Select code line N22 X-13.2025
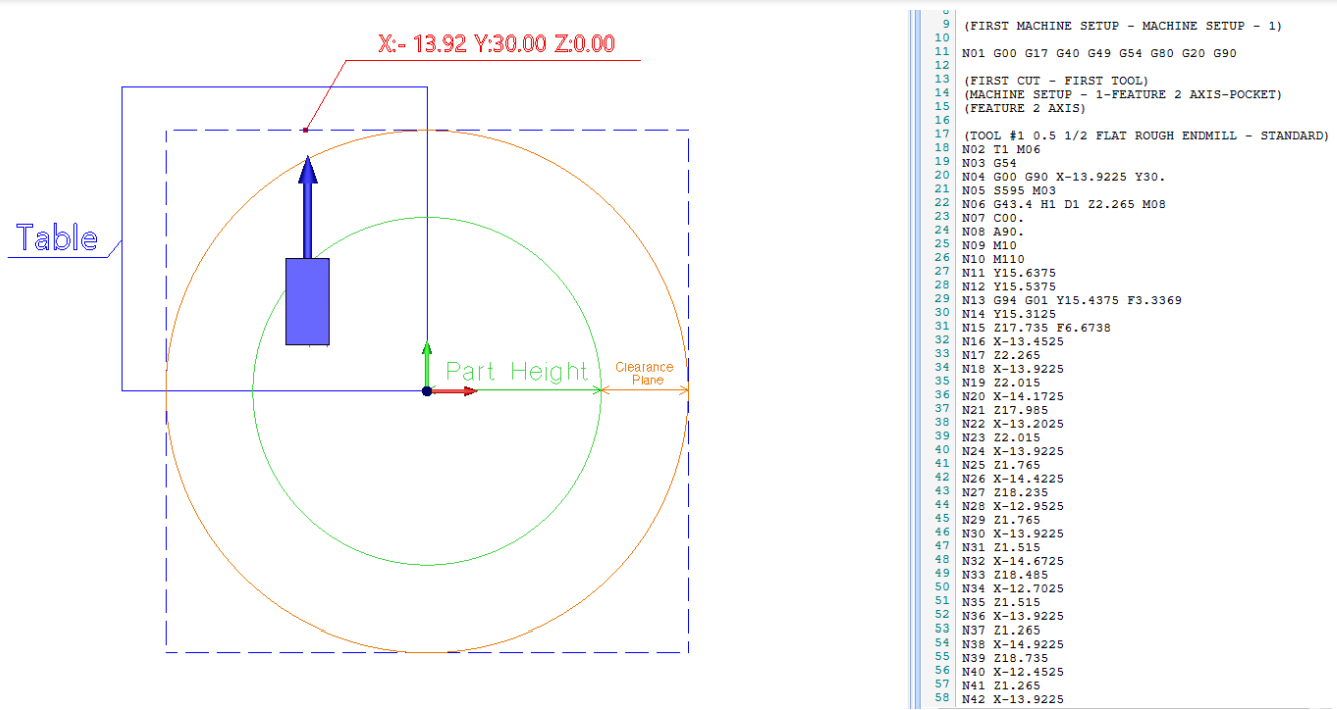Image resolution: width=1337 pixels, height=710 pixels. [x=1013, y=424]
